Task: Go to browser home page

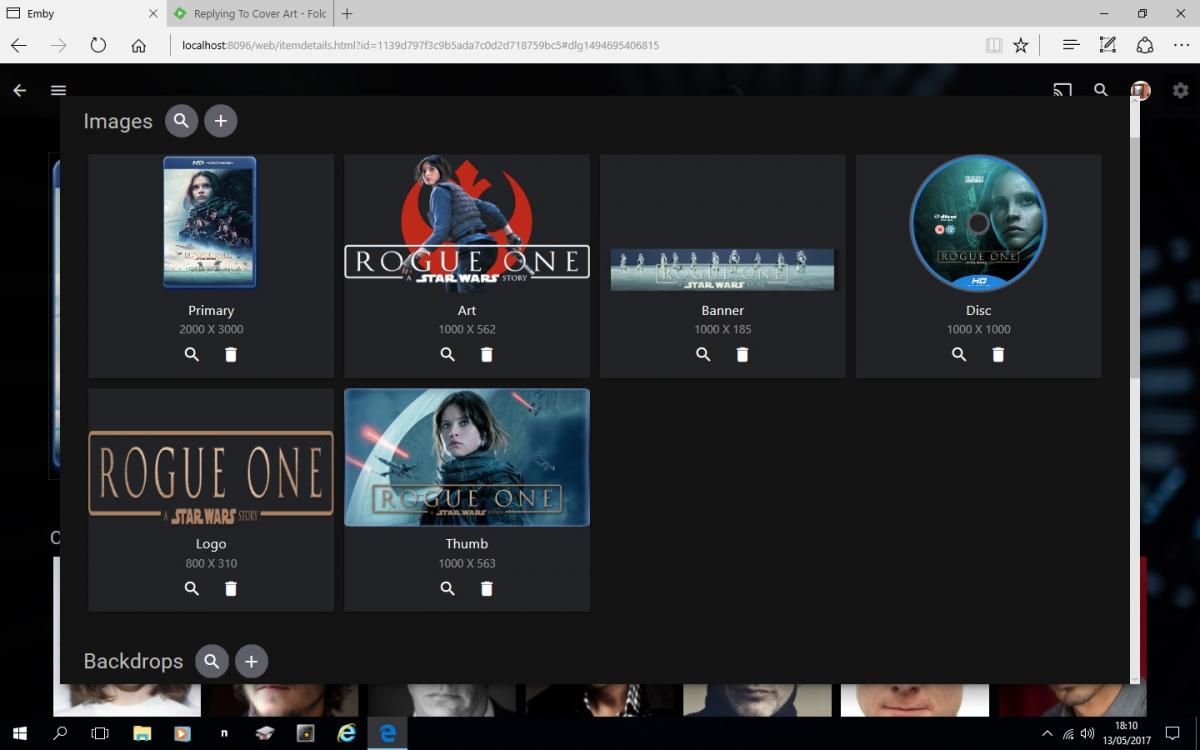Action: click(139, 45)
